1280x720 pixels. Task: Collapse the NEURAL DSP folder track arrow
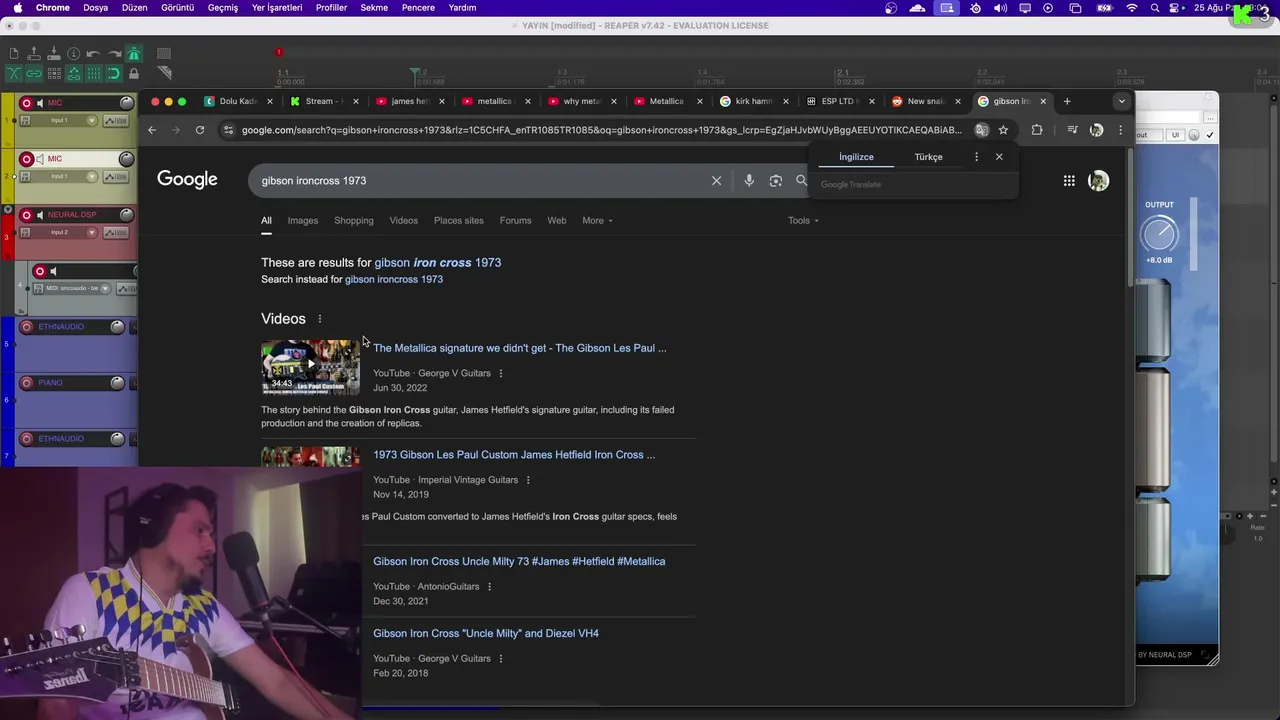click(8, 211)
